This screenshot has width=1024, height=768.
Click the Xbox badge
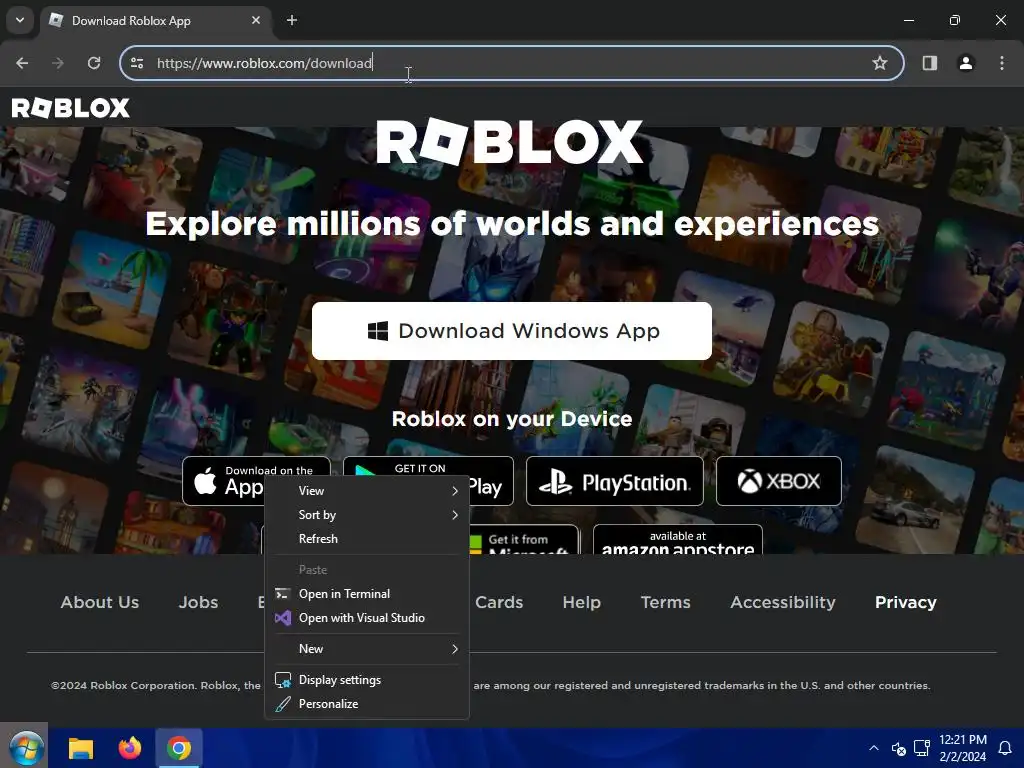pos(778,481)
